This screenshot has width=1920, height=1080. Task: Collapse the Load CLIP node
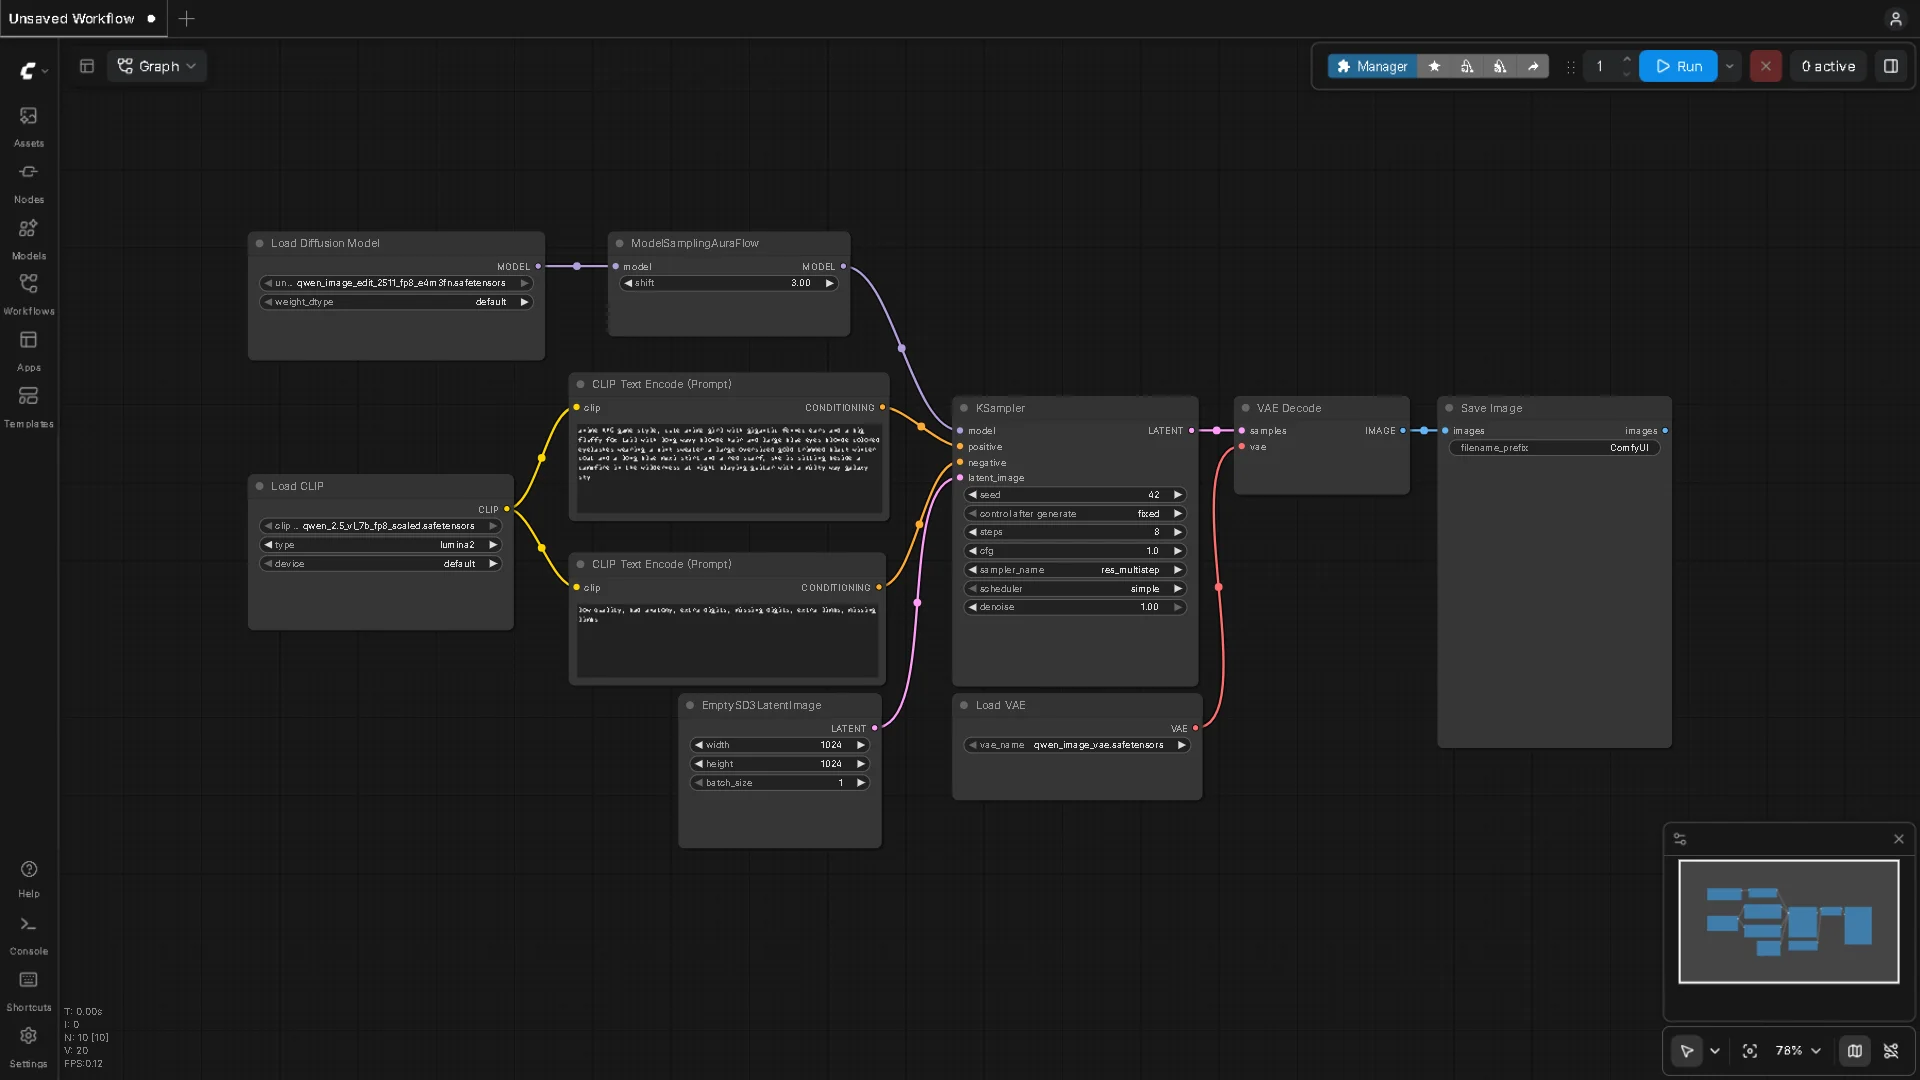(x=260, y=486)
